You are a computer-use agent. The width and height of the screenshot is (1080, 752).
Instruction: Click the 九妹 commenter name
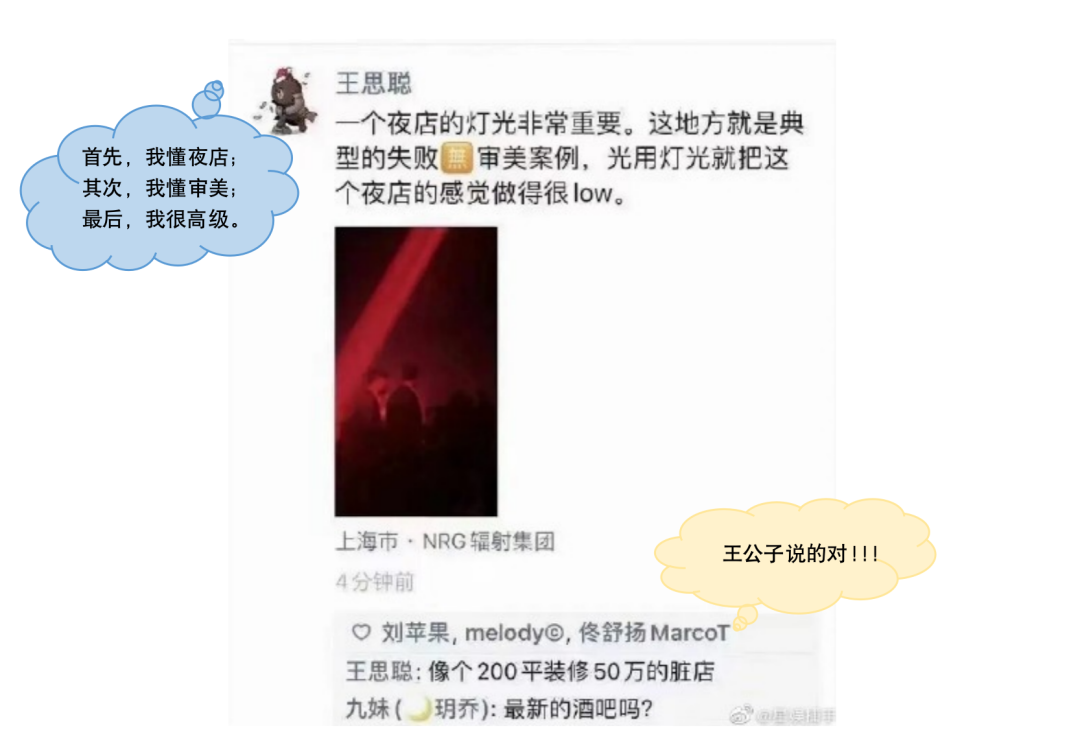click(x=367, y=709)
